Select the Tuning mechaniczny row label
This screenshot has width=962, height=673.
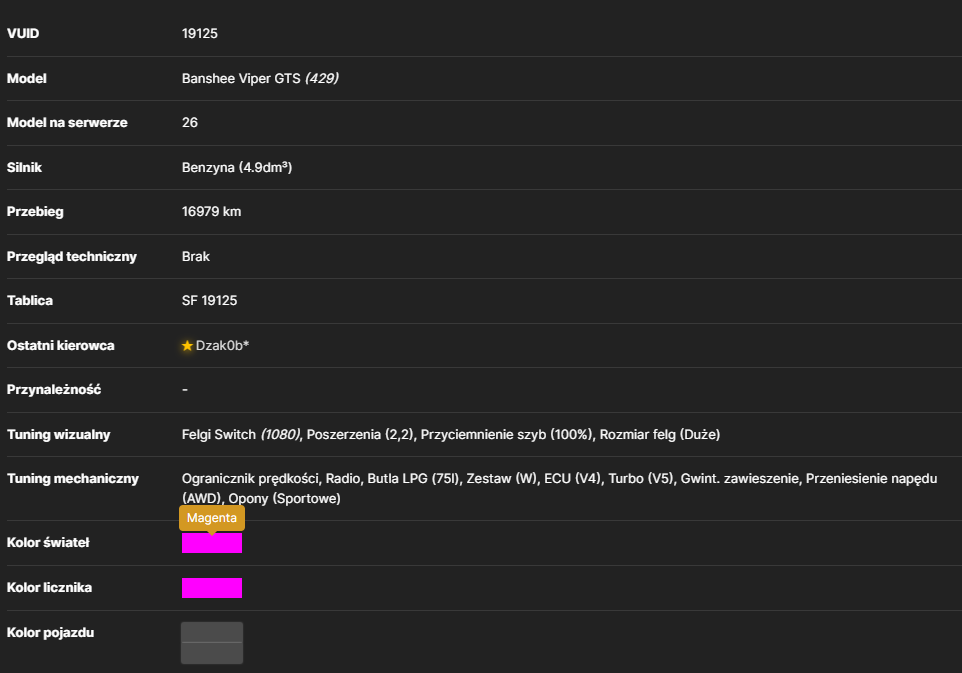[x=73, y=479]
